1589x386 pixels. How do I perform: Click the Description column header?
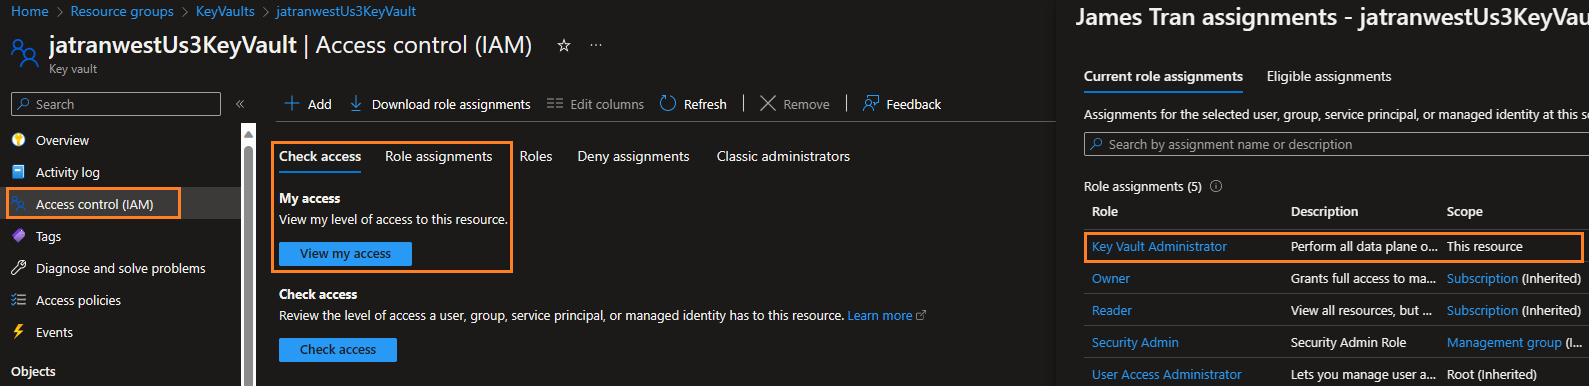coord(1324,212)
